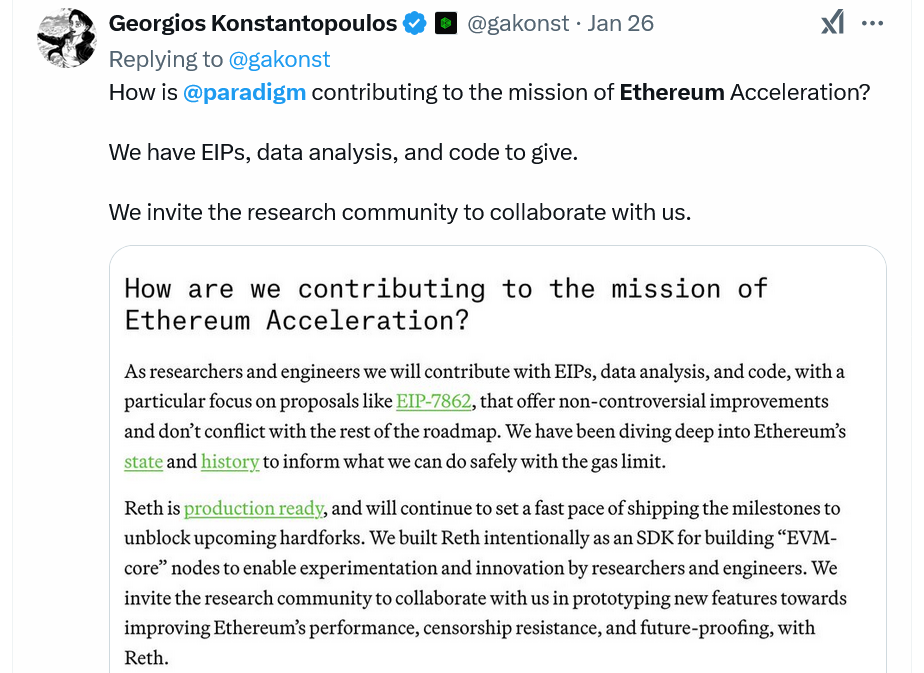The width and height of the screenshot is (924, 673).
Task: Click the embedded article heading about Ethereum Acceleration
Action: click(445, 304)
